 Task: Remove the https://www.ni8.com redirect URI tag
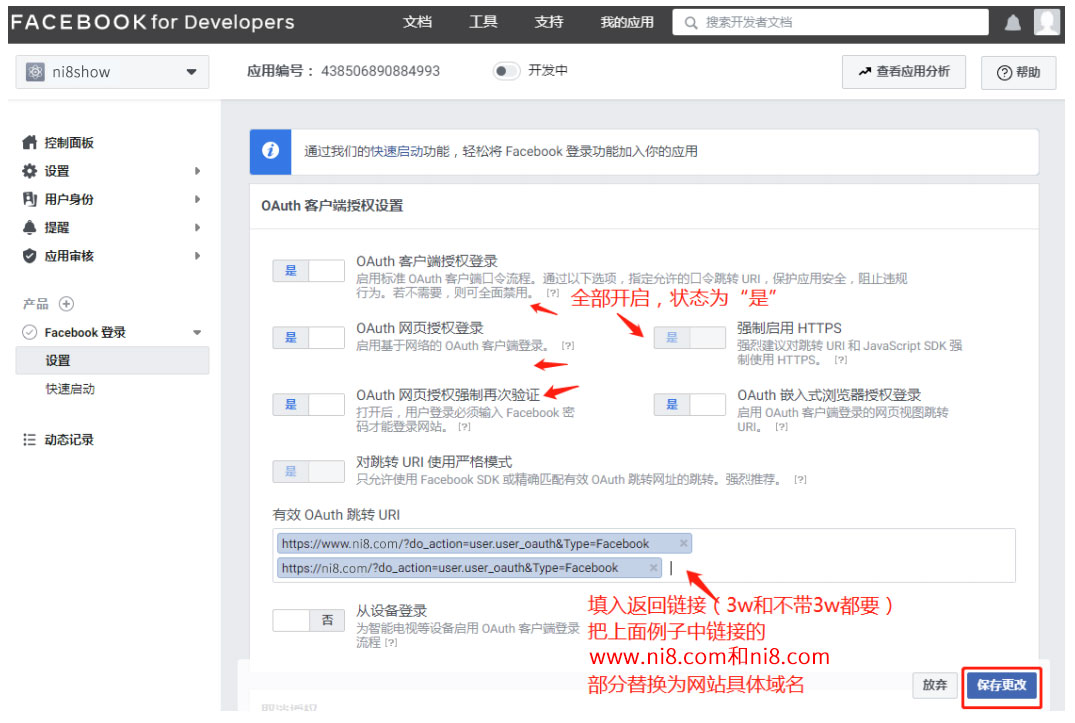683,544
